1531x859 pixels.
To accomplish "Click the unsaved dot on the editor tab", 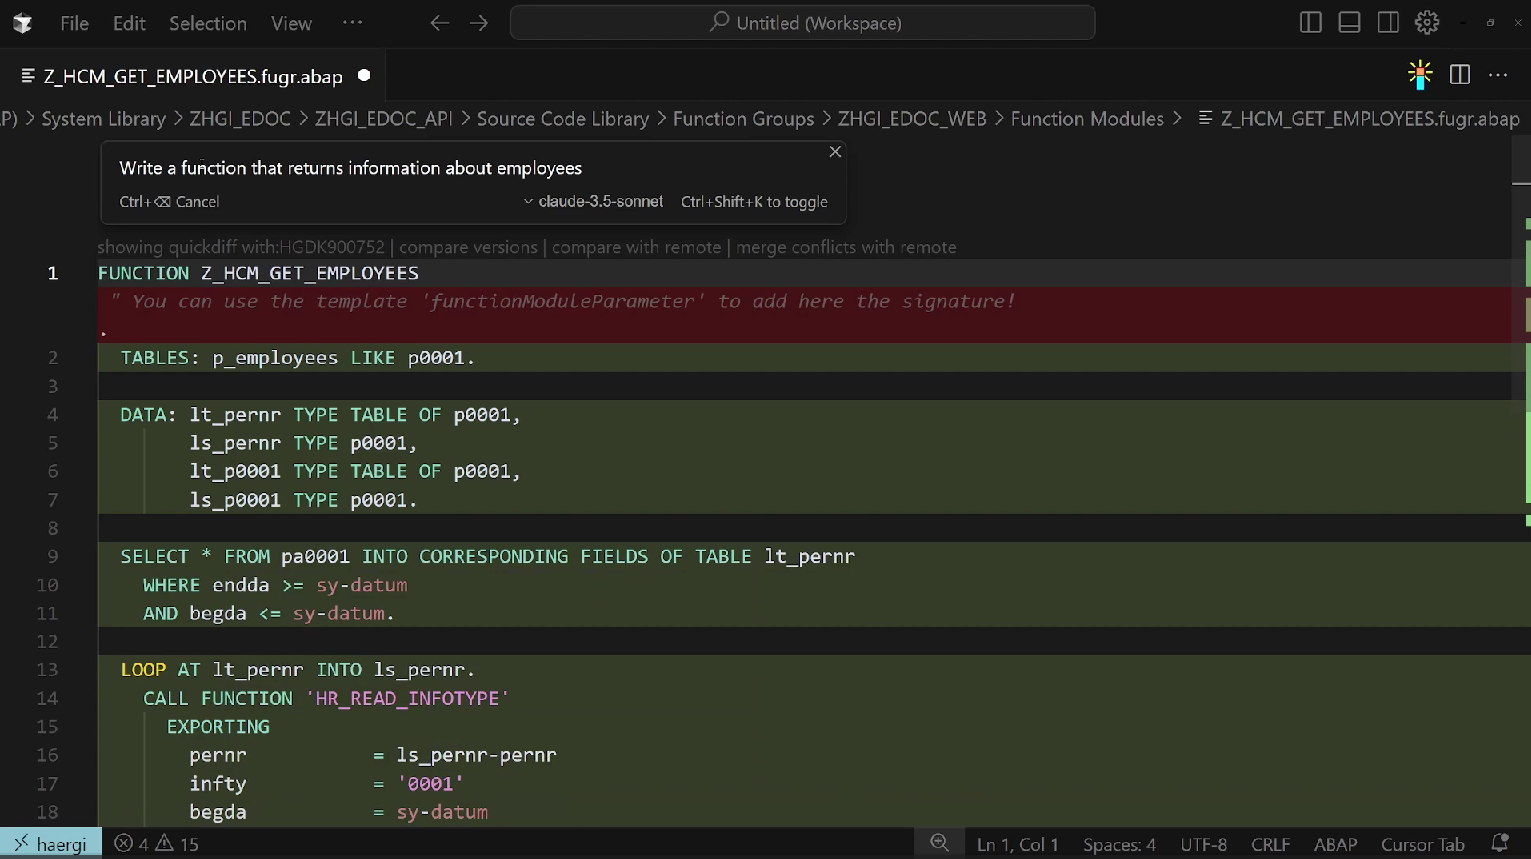I will (364, 75).
